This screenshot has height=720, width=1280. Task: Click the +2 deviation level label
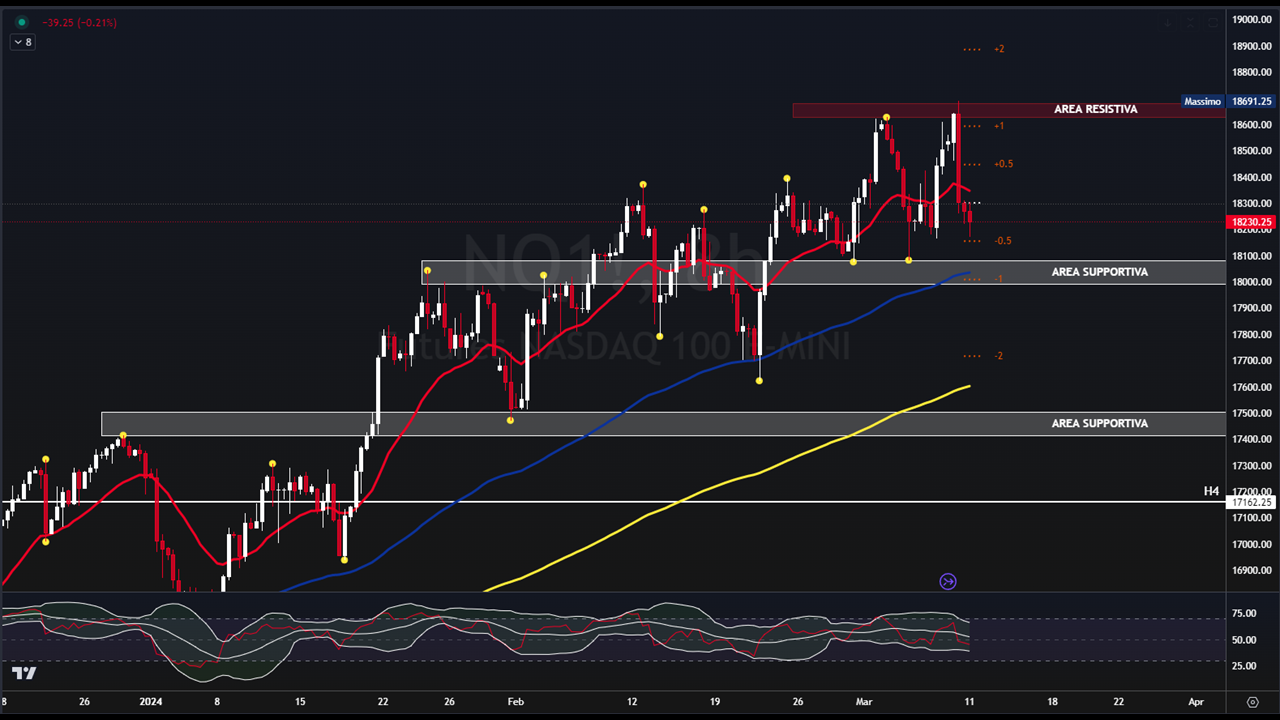(999, 49)
